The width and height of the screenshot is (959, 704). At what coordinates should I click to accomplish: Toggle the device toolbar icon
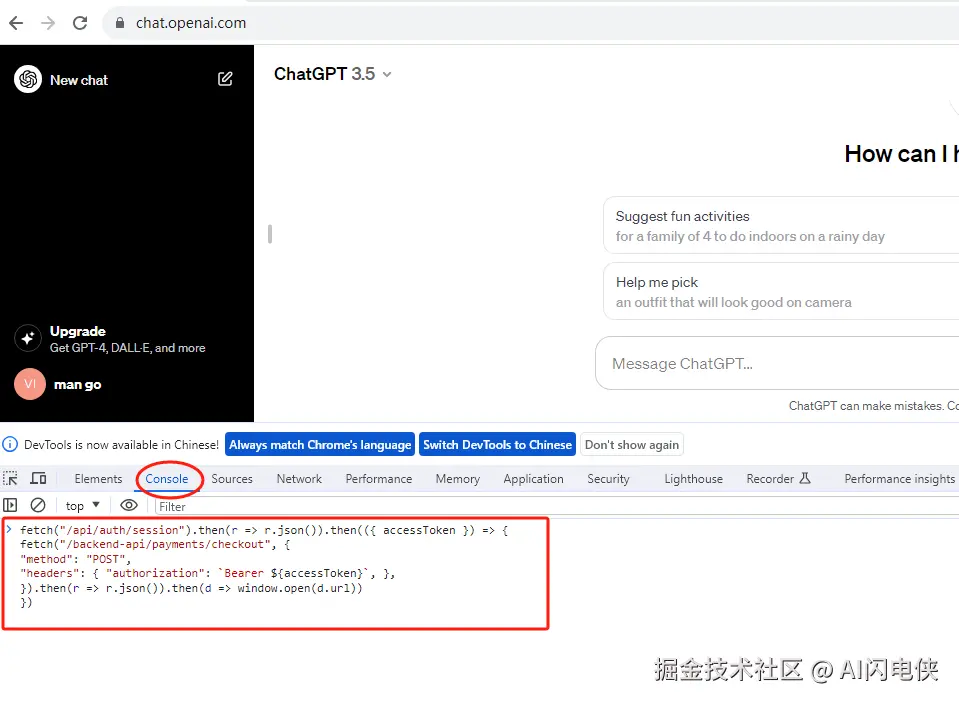pos(38,478)
